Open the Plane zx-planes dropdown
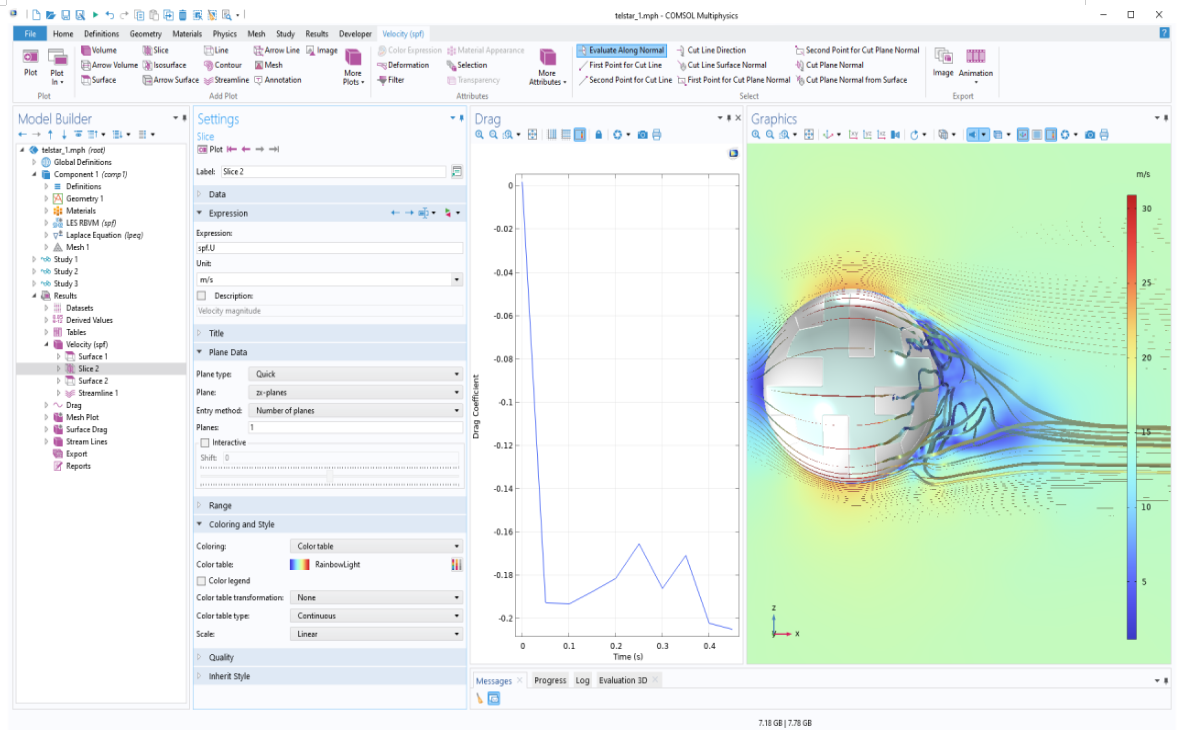The height and width of the screenshot is (730, 1189). 356,393
